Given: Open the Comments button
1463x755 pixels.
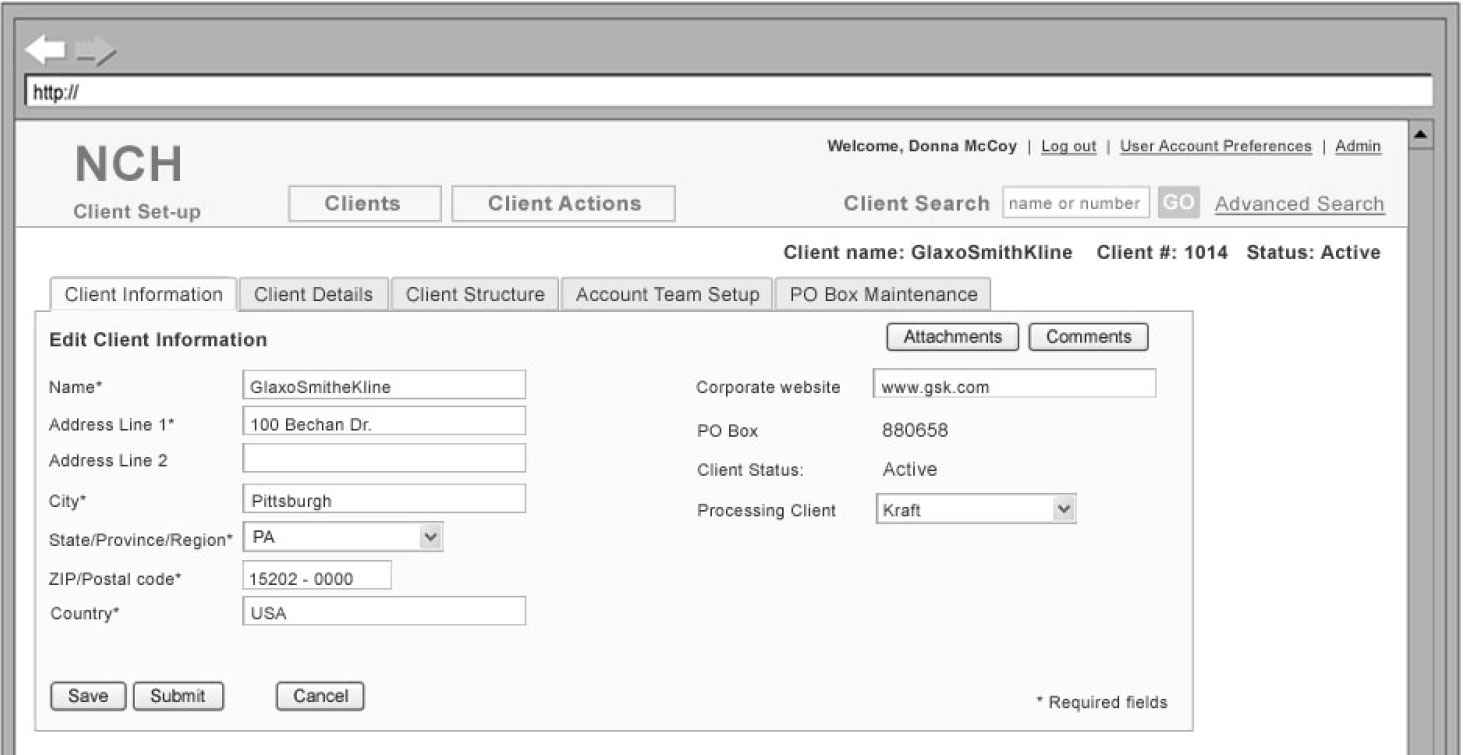Looking at the screenshot, I should pyautogui.click(x=1088, y=337).
